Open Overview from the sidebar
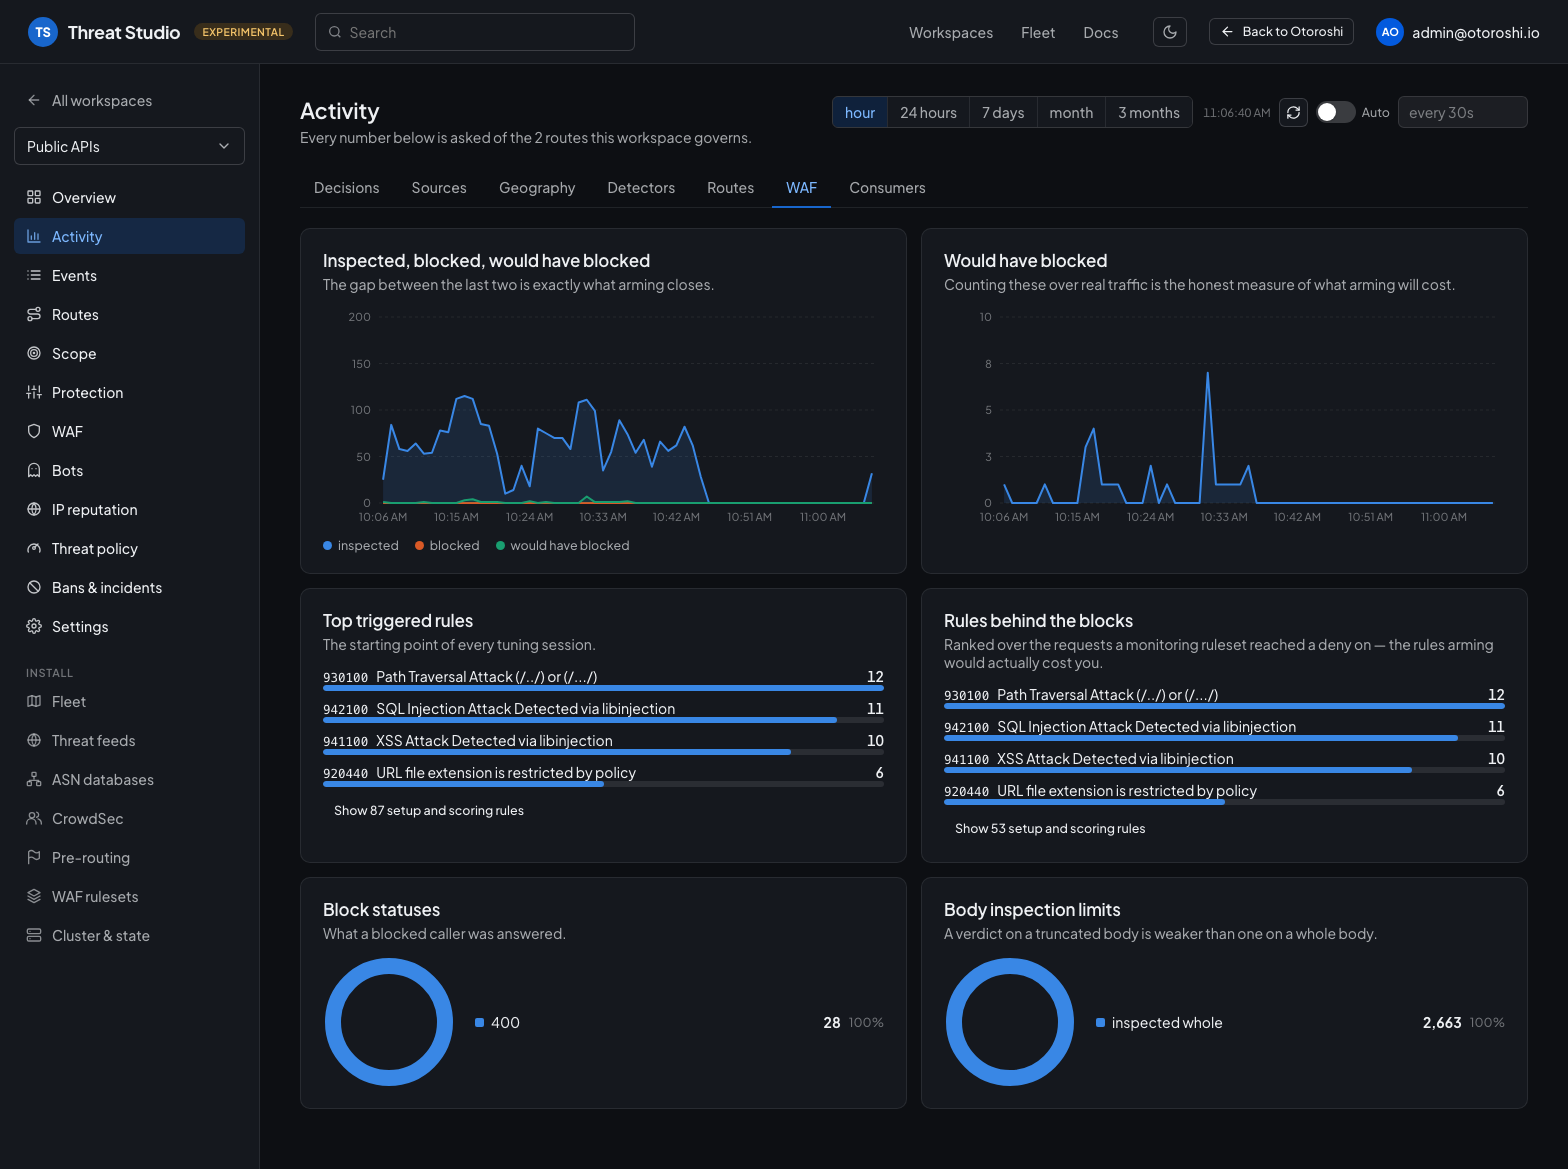Image resolution: width=1568 pixels, height=1169 pixels. point(129,197)
